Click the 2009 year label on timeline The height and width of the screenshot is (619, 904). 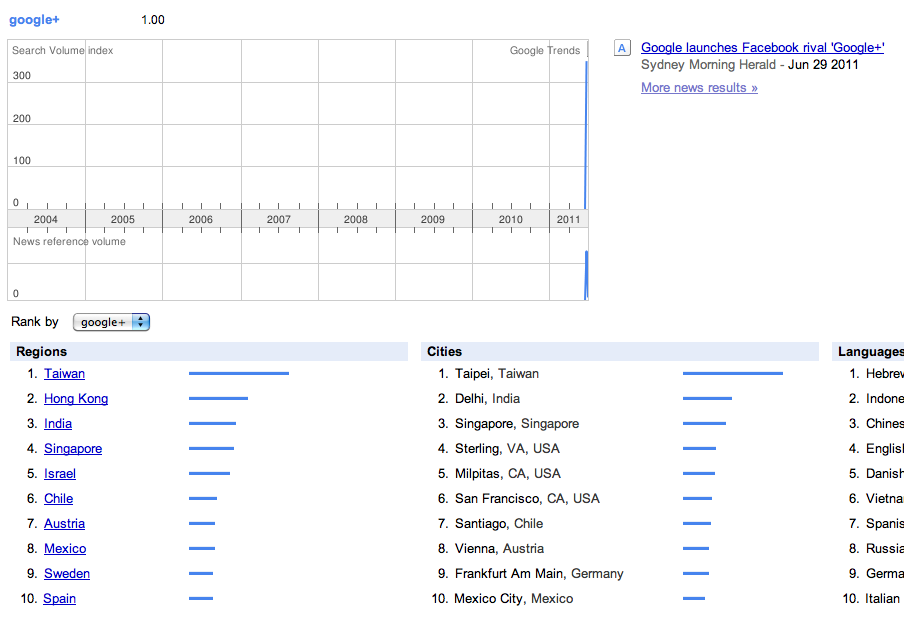coord(432,219)
